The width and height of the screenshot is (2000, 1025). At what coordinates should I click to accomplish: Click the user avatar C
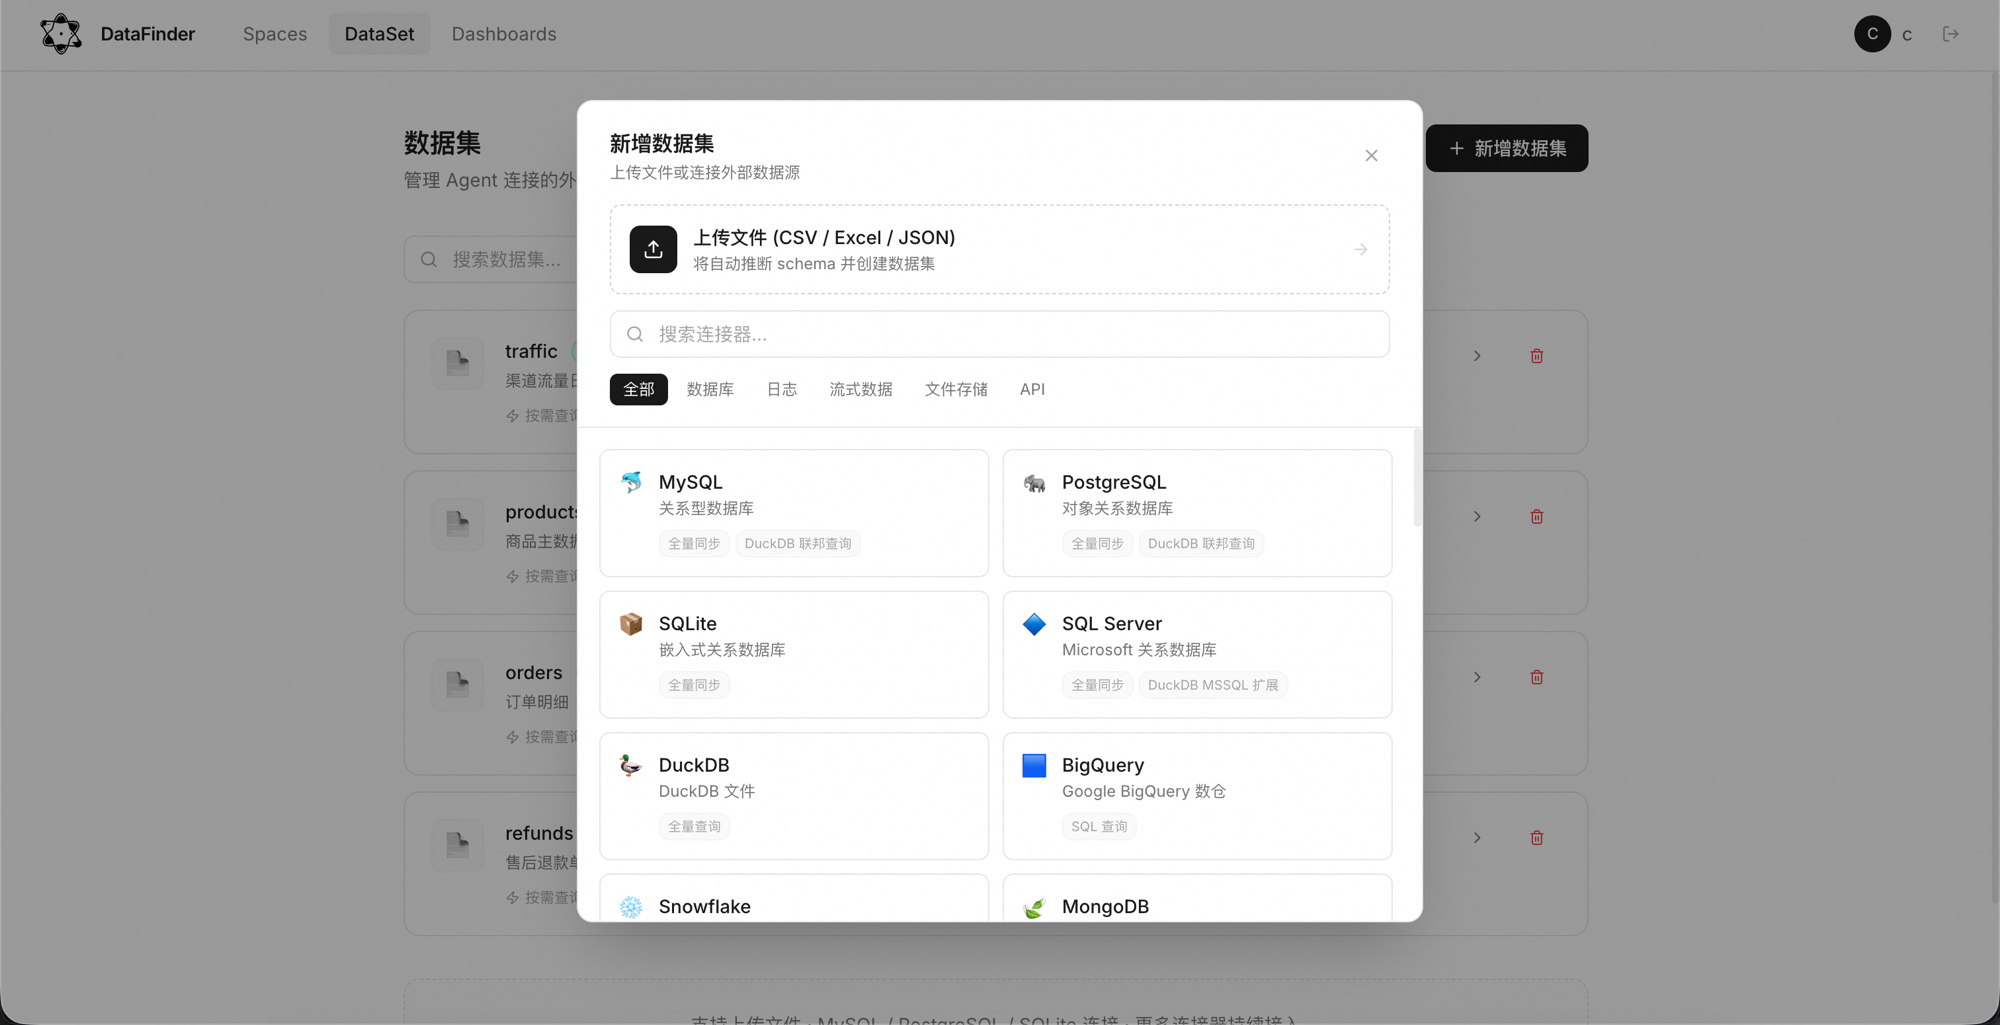1872,34
